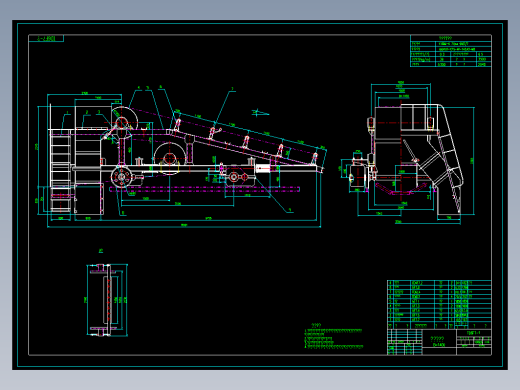520x390 pixels.
Task: Click the gear reducer unit below the inclined conveyor
Action: click(x=241, y=177)
